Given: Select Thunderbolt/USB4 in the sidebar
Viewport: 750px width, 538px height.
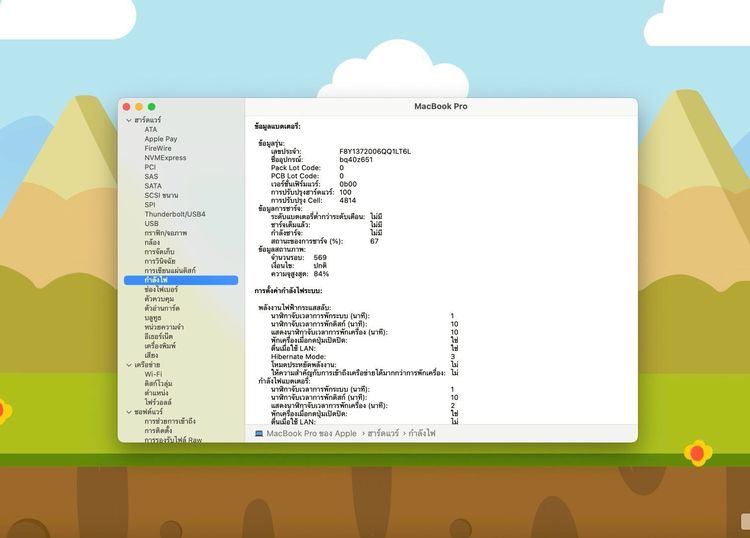Looking at the screenshot, I should 174,214.
